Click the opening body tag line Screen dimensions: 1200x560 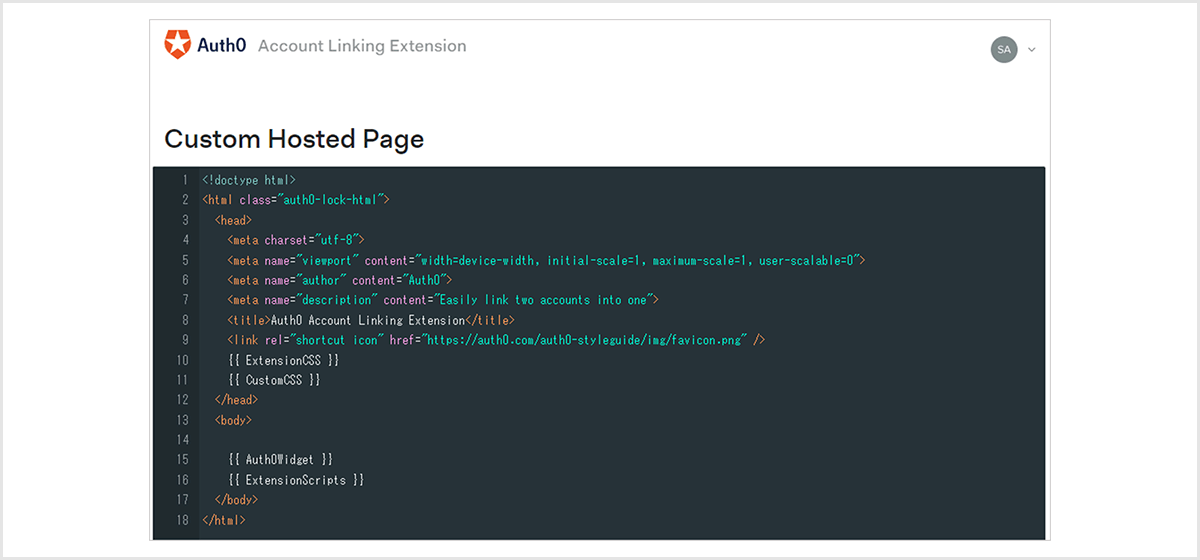pos(233,420)
